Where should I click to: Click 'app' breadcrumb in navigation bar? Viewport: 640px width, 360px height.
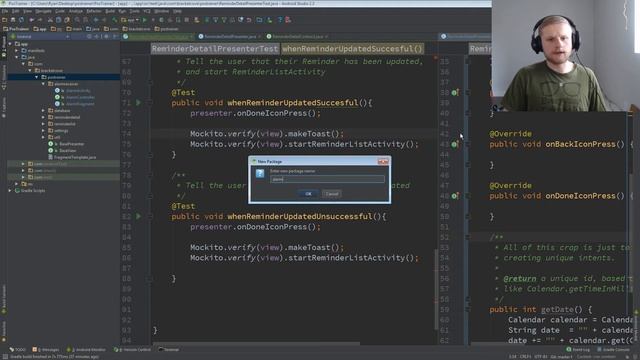coord(40,29)
